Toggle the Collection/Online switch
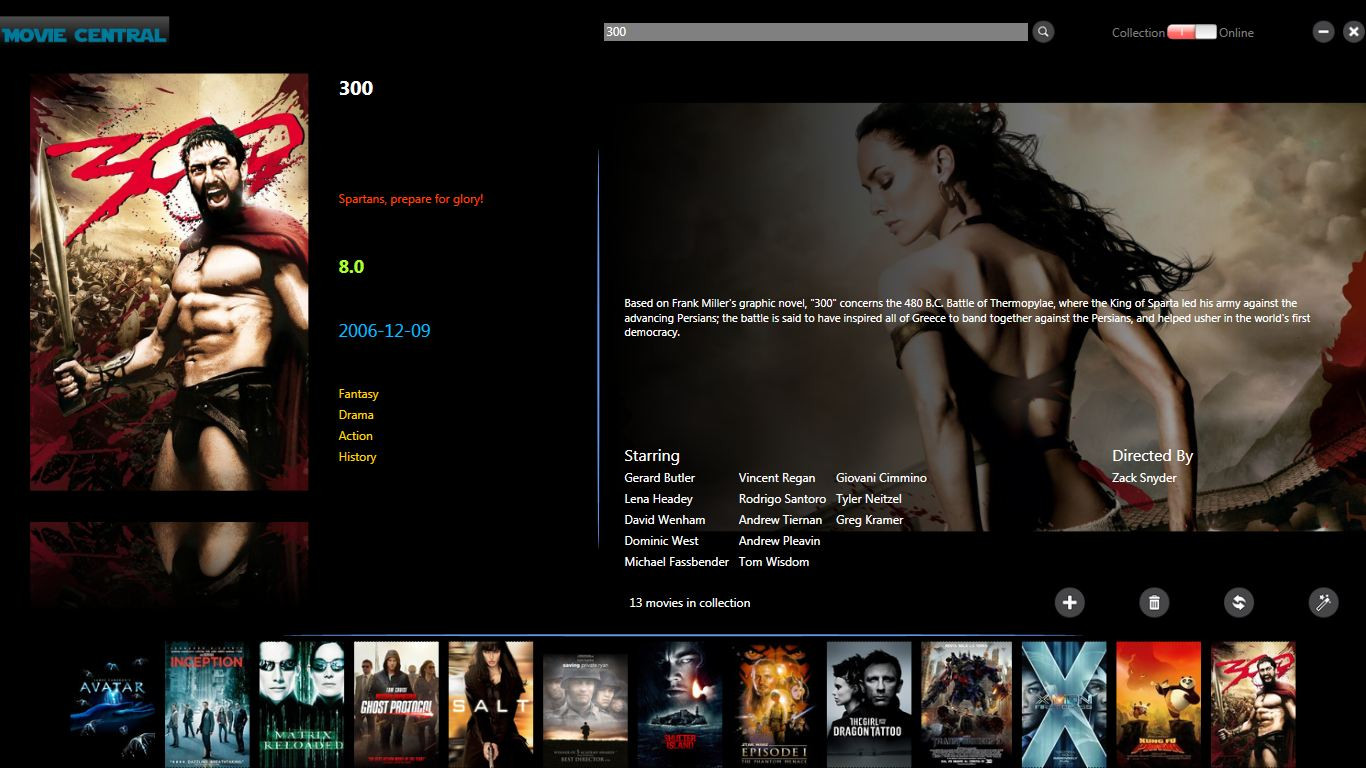Viewport: 1366px width, 768px height. [x=1192, y=32]
